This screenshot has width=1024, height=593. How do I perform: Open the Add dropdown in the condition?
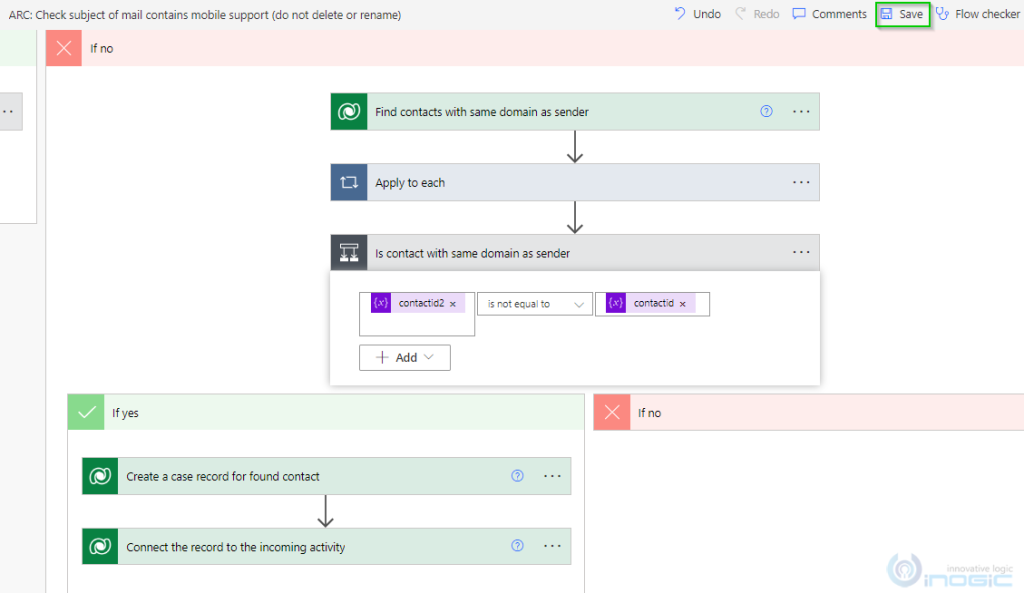404,357
